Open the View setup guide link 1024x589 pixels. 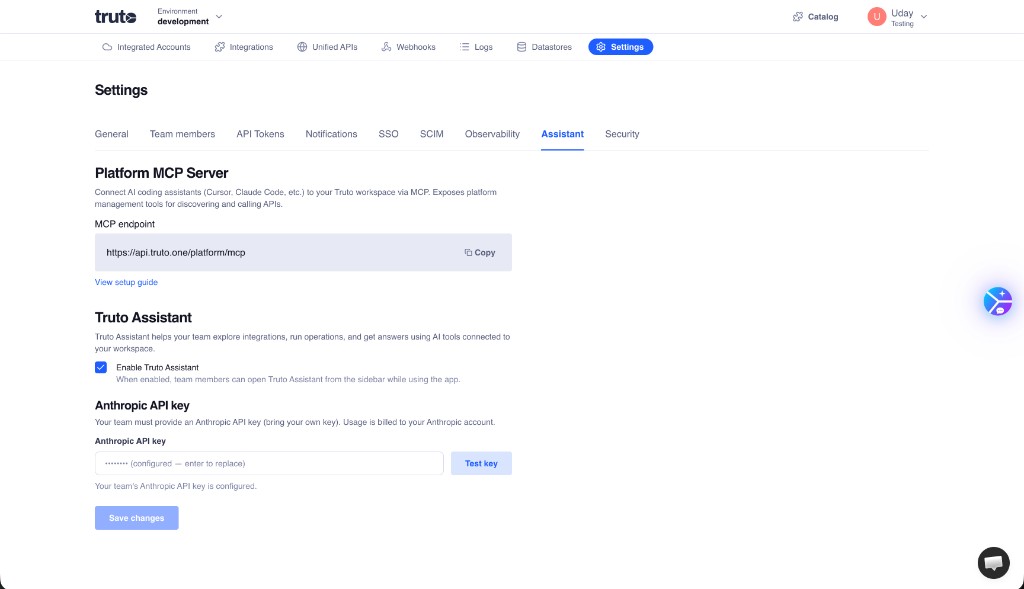click(126, 282)
